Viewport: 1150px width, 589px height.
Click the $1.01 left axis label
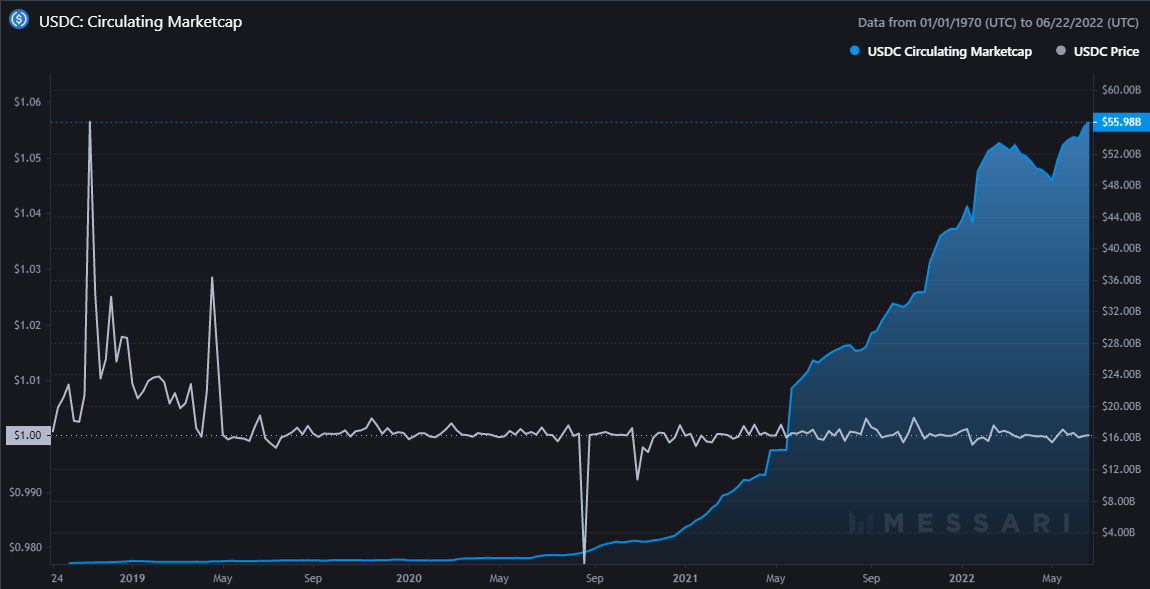(28, 380)
